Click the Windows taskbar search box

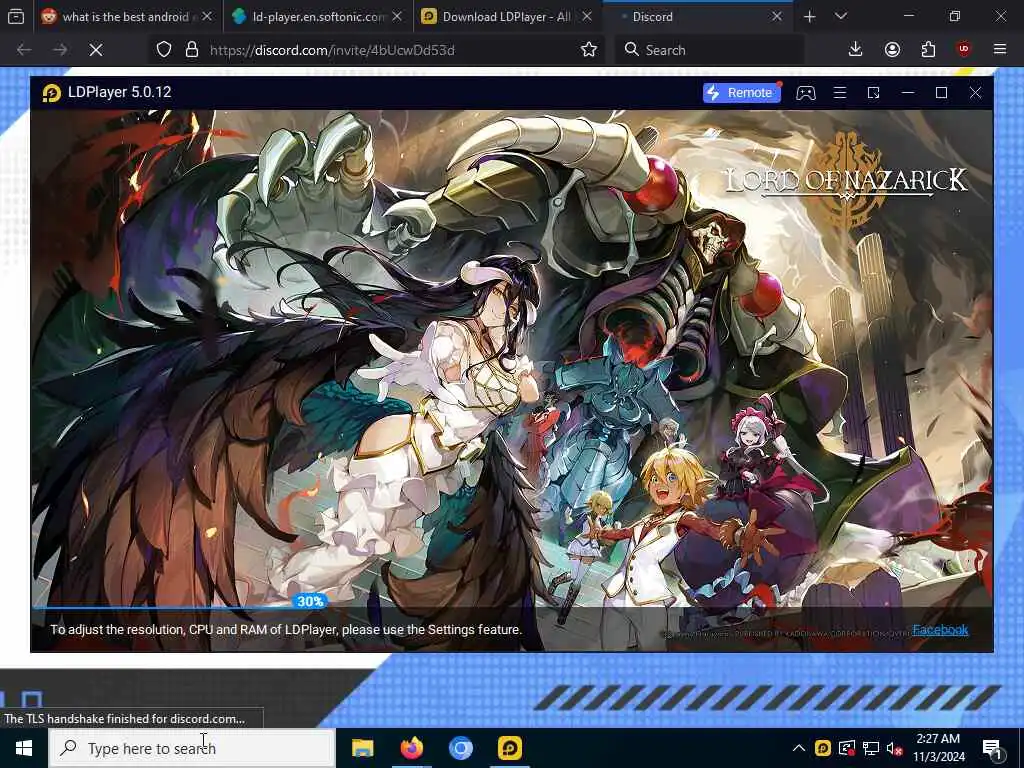(192, 748)
